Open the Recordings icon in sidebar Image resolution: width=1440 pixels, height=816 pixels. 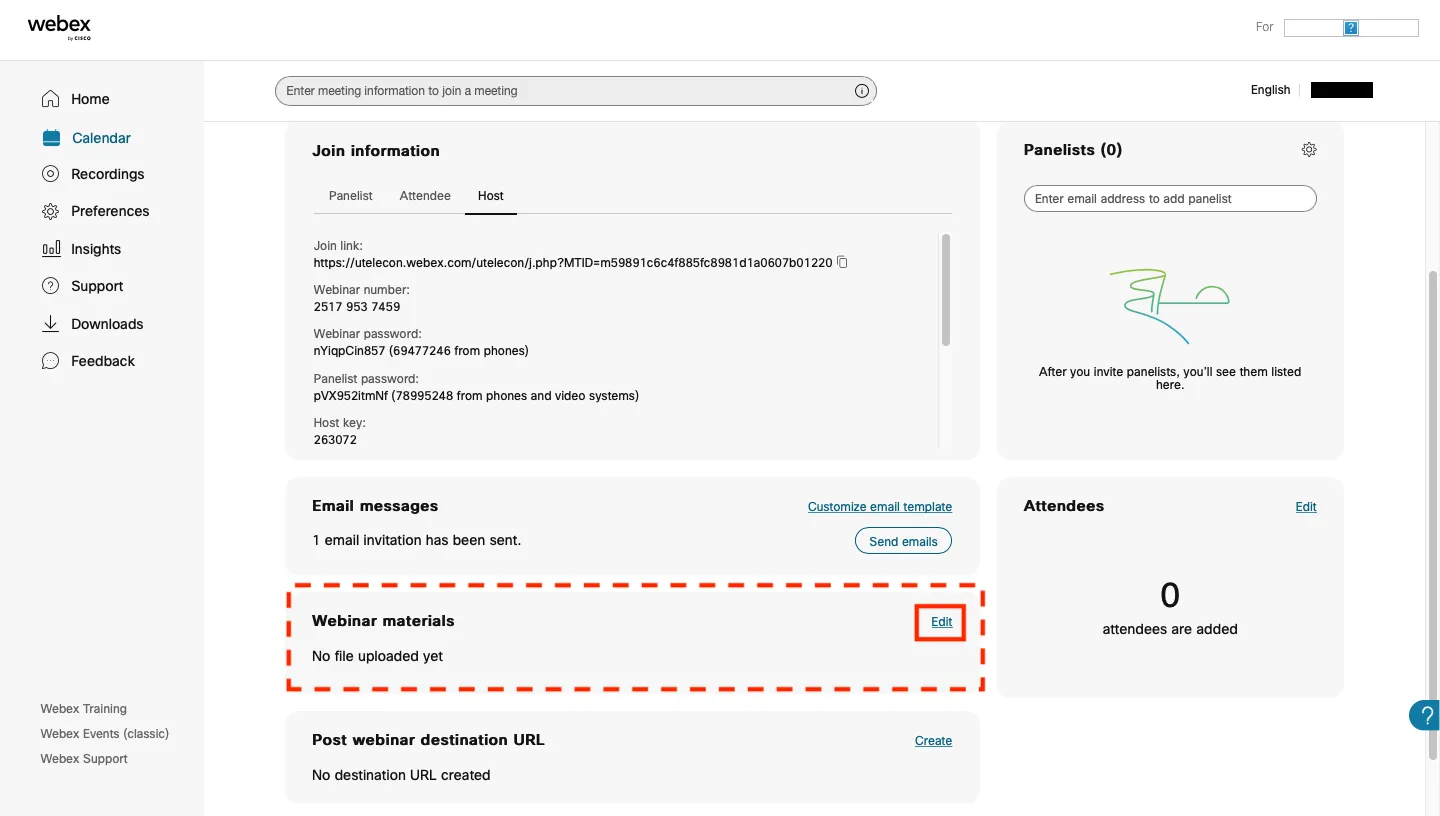tap(50, 174)
